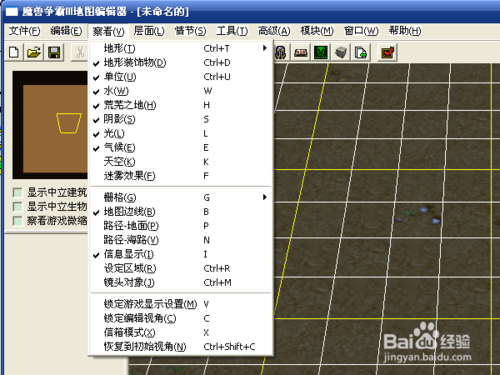This screenshot has height=375, width=500.
Task: Open the Import Manager document icon
Action: [x=361, y=52]
